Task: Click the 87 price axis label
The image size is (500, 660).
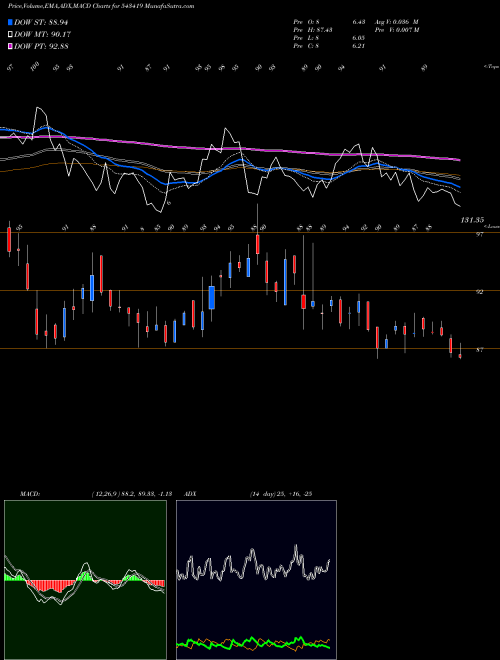Action: click(x=479, y=350)
